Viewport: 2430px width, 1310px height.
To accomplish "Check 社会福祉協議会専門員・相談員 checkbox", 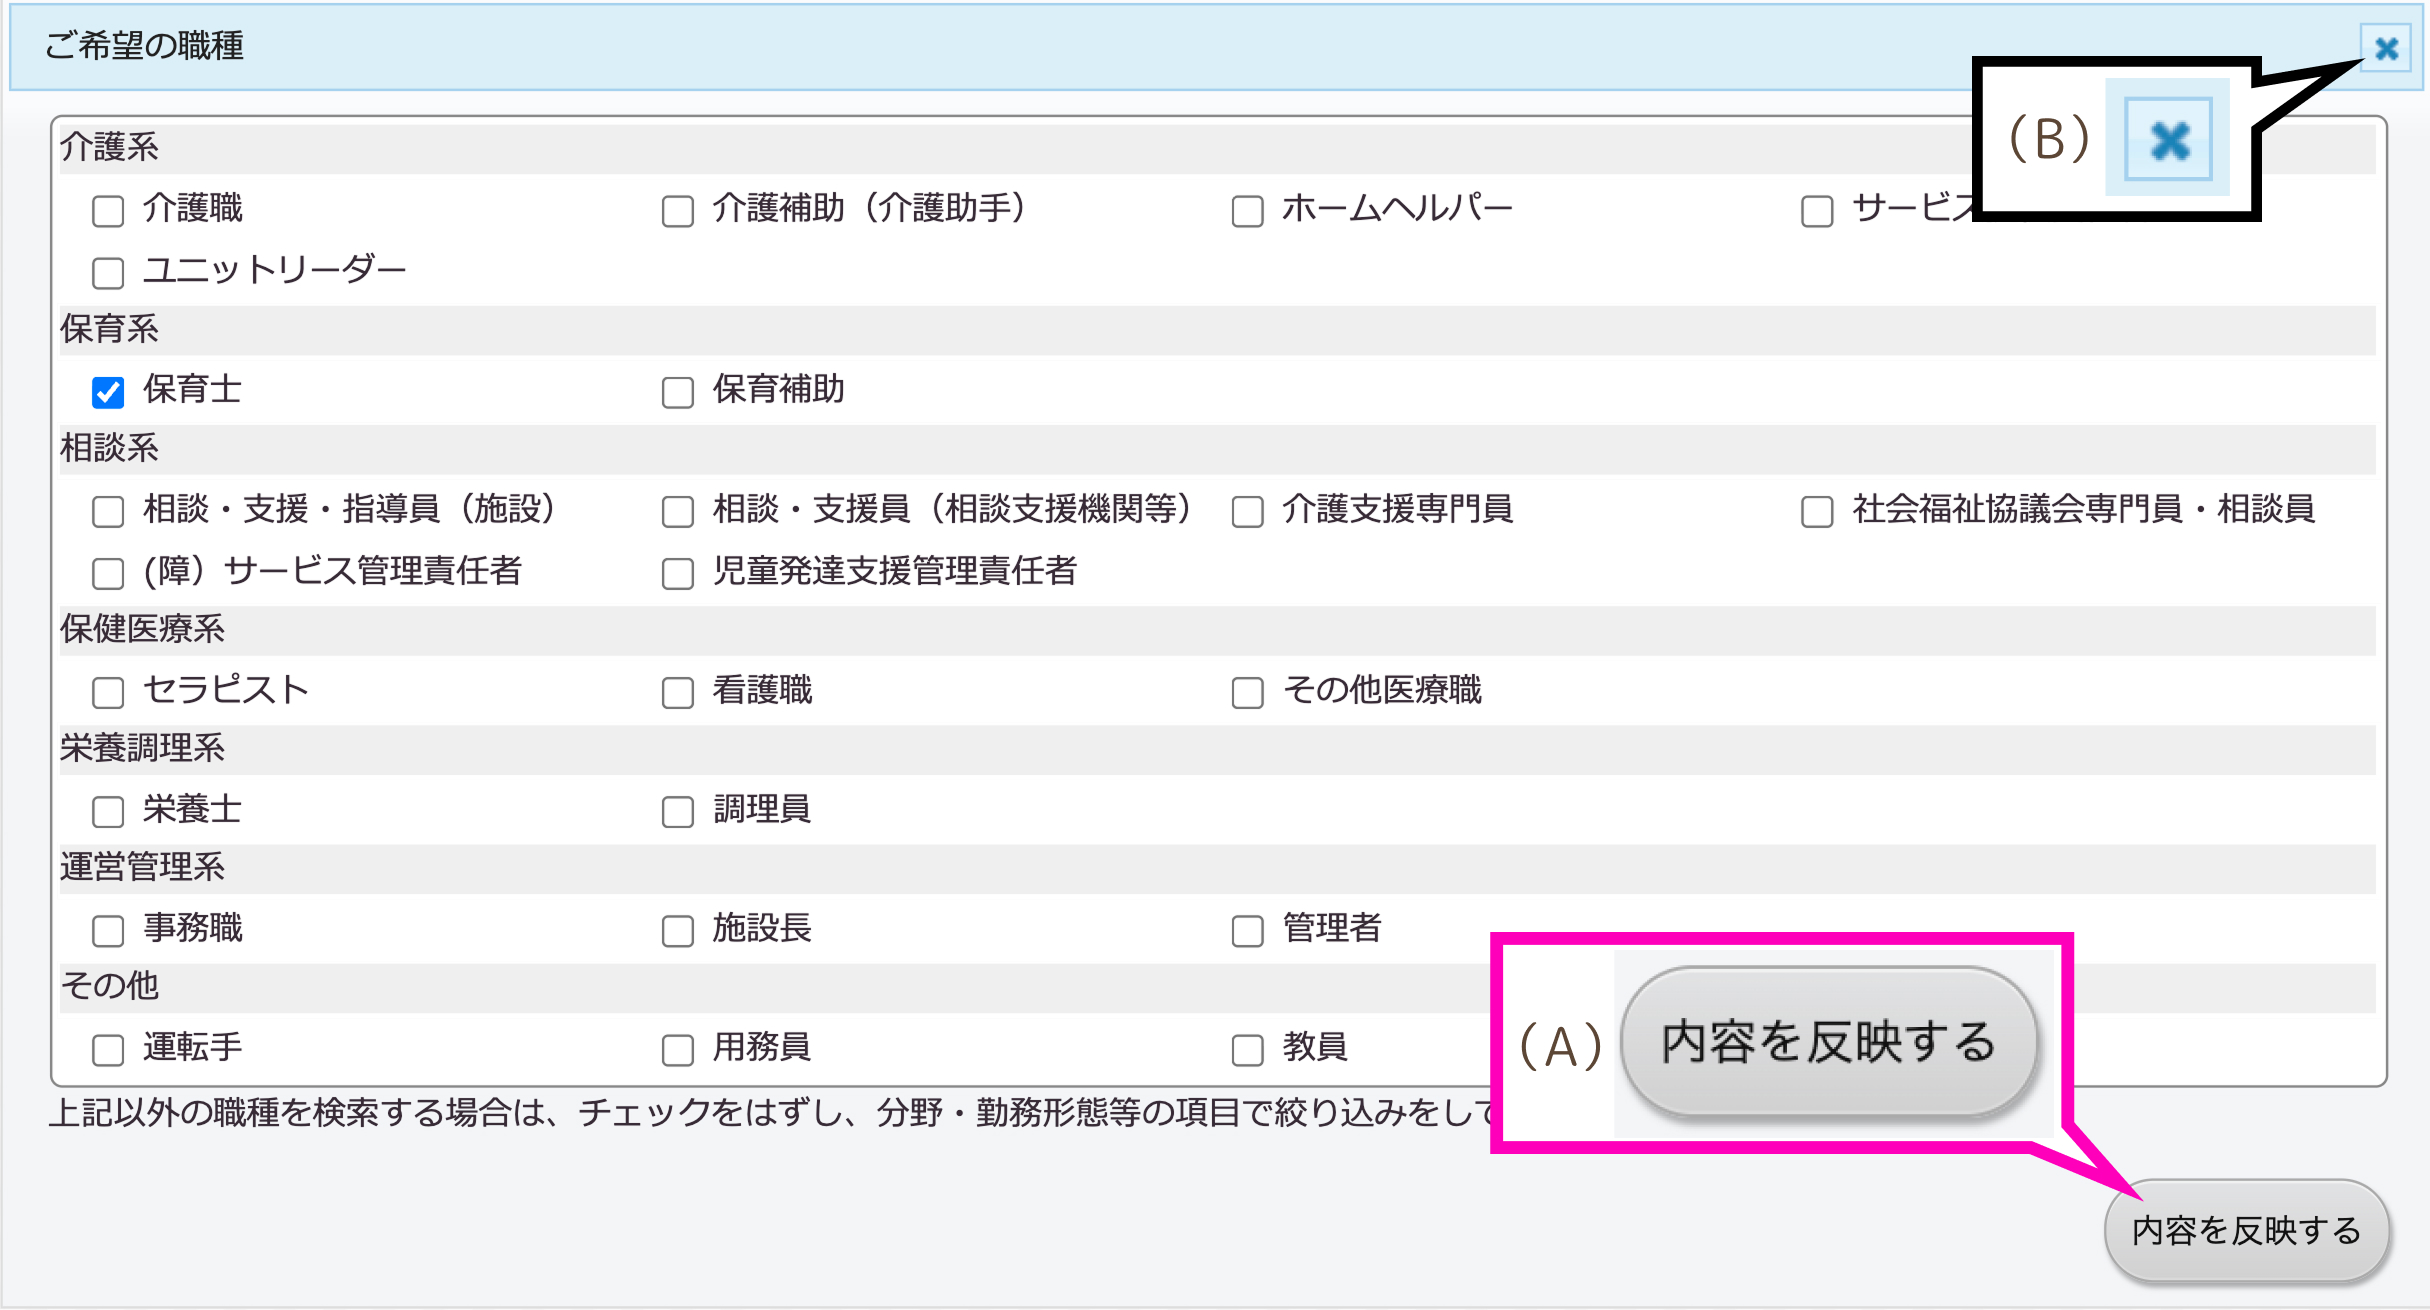I will tap(1817, 511).
